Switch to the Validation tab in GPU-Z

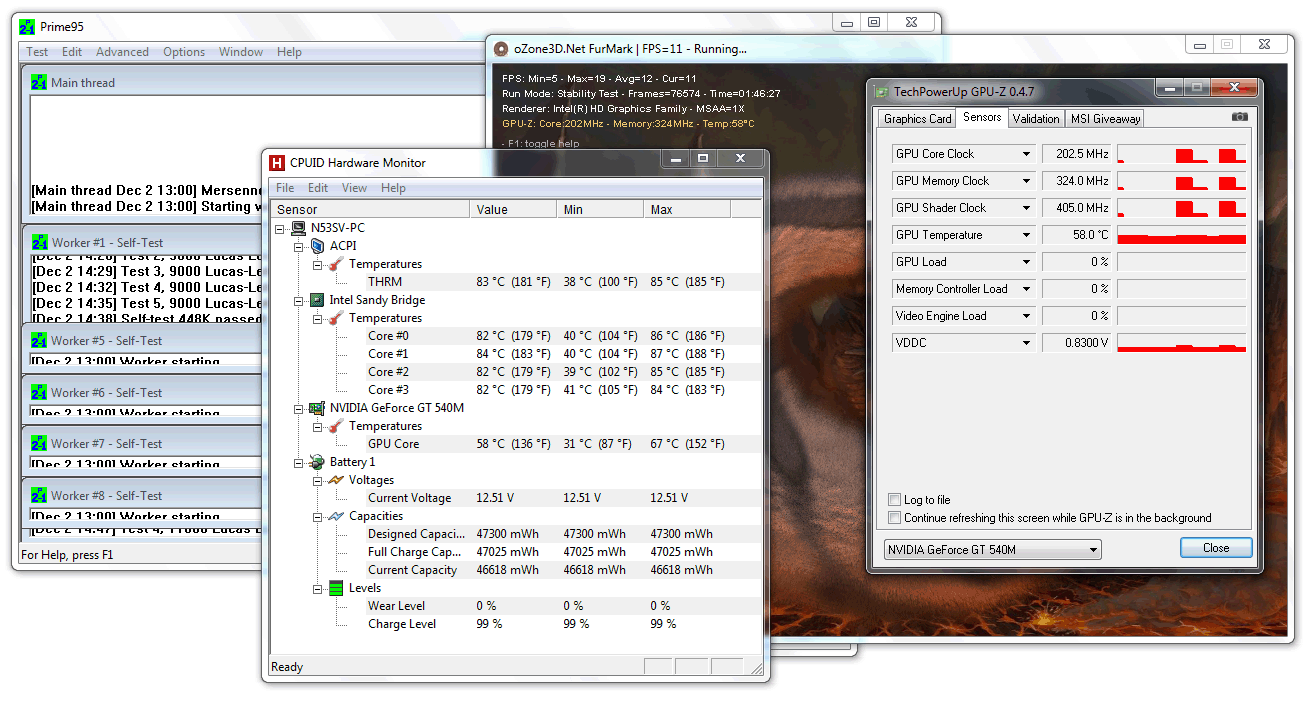1035,118
